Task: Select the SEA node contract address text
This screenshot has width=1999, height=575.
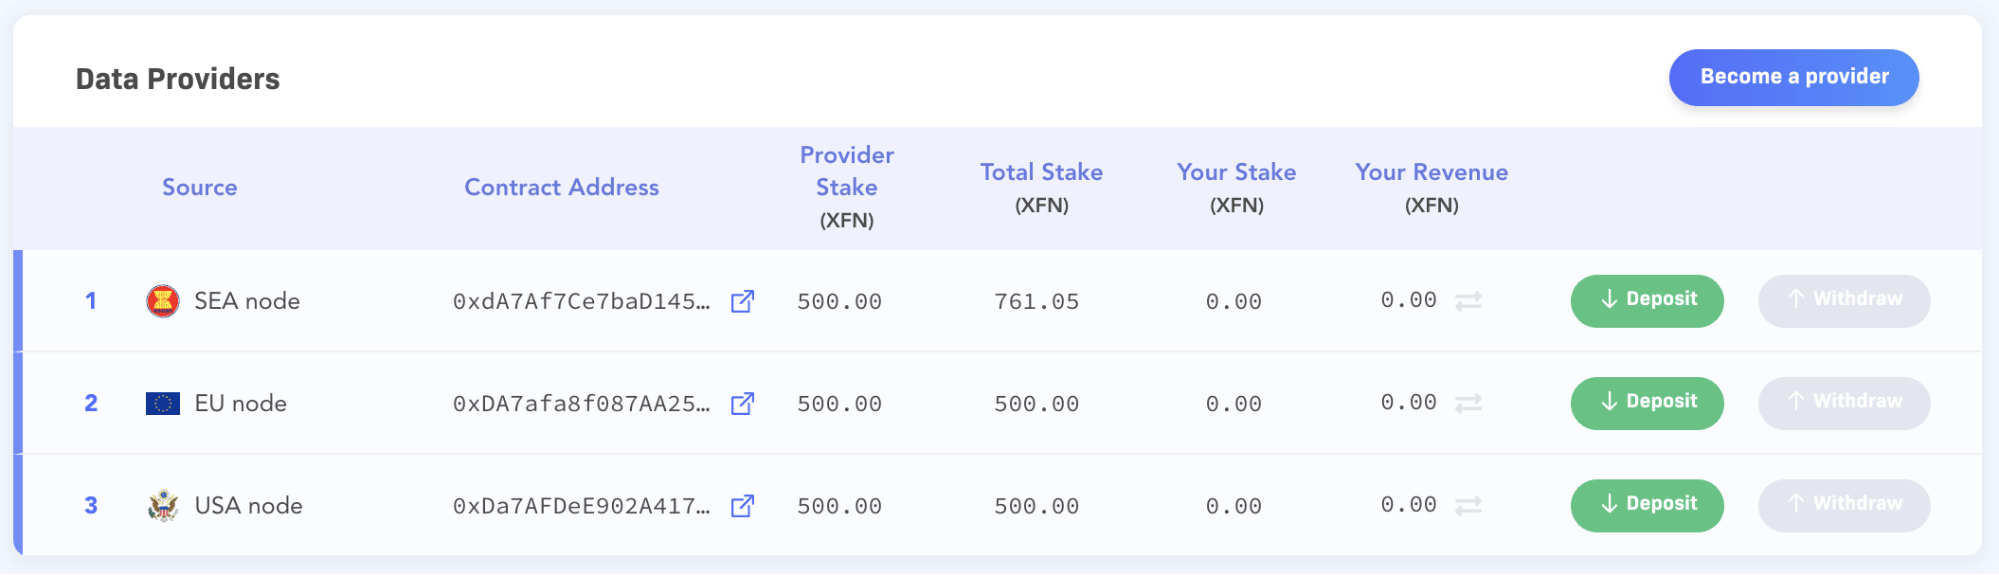Action: (x=581, y=301)
